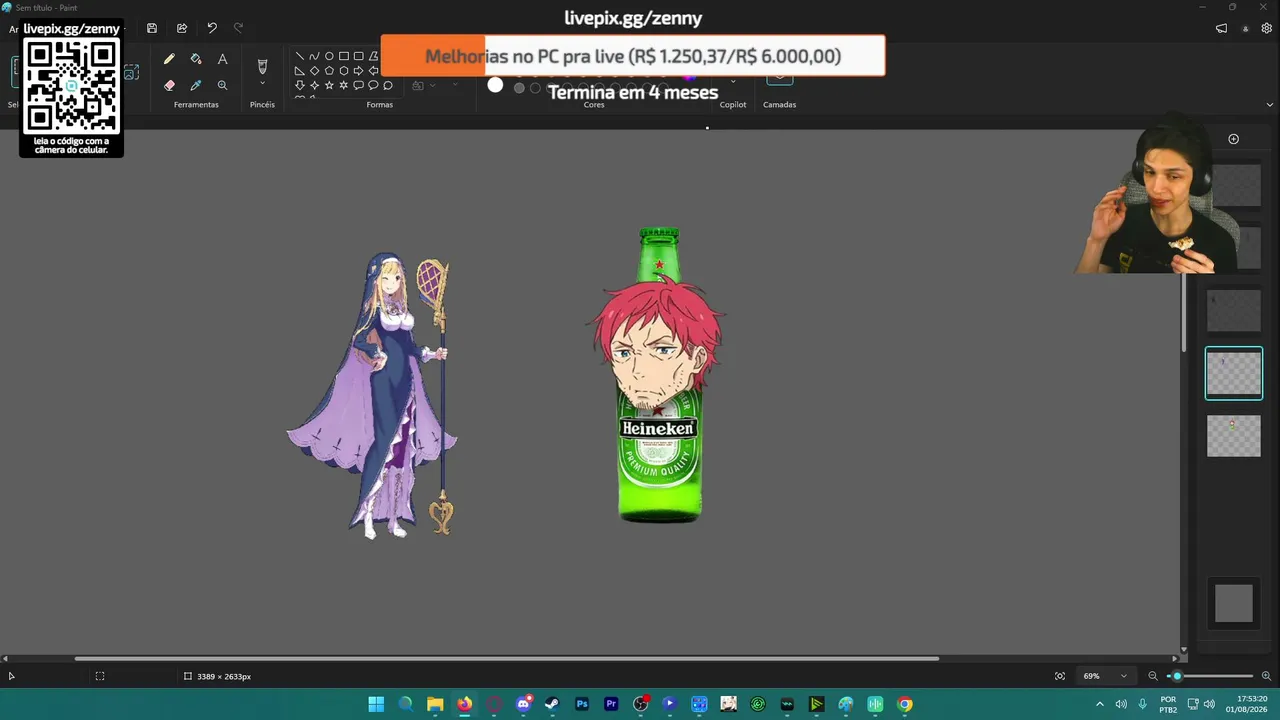
Task: Select the right arrow shape
Action: tap(358, 71)
